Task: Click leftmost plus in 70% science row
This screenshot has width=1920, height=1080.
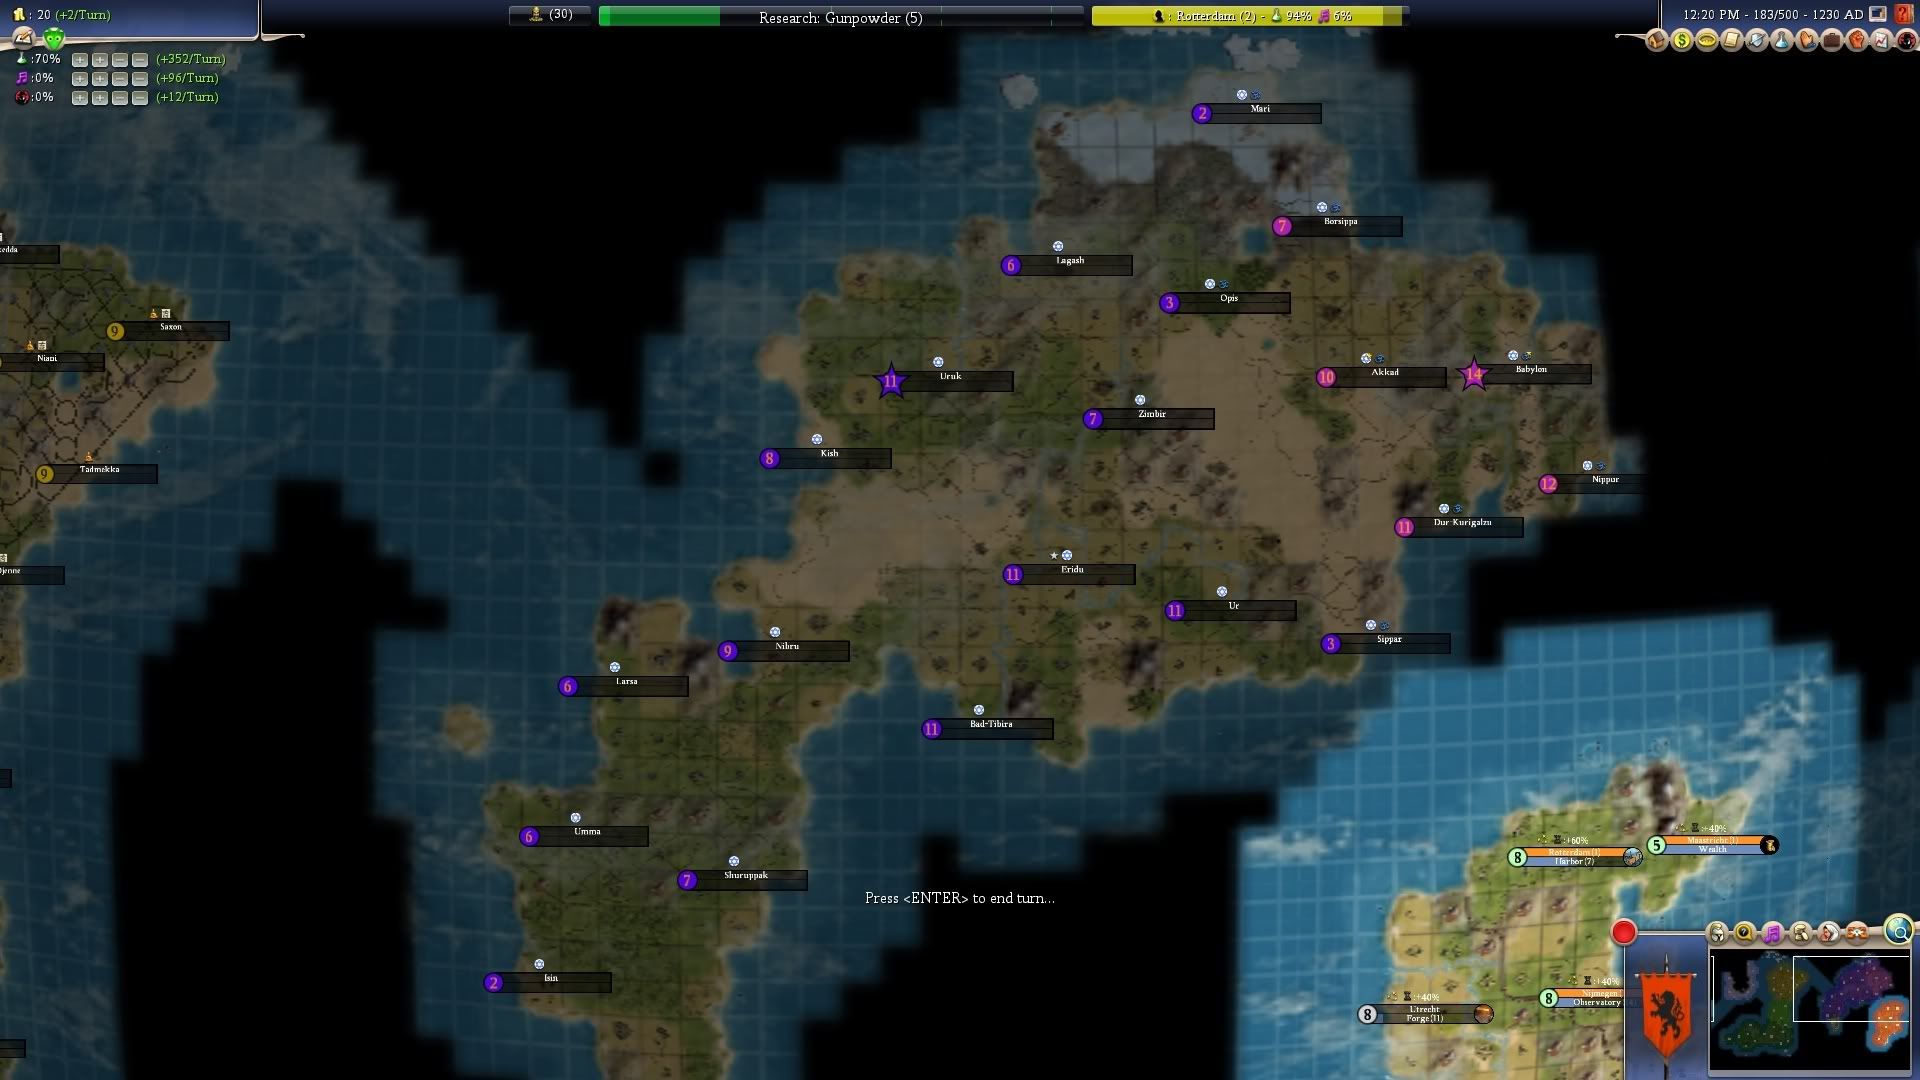Action: (x=80, y=60)
